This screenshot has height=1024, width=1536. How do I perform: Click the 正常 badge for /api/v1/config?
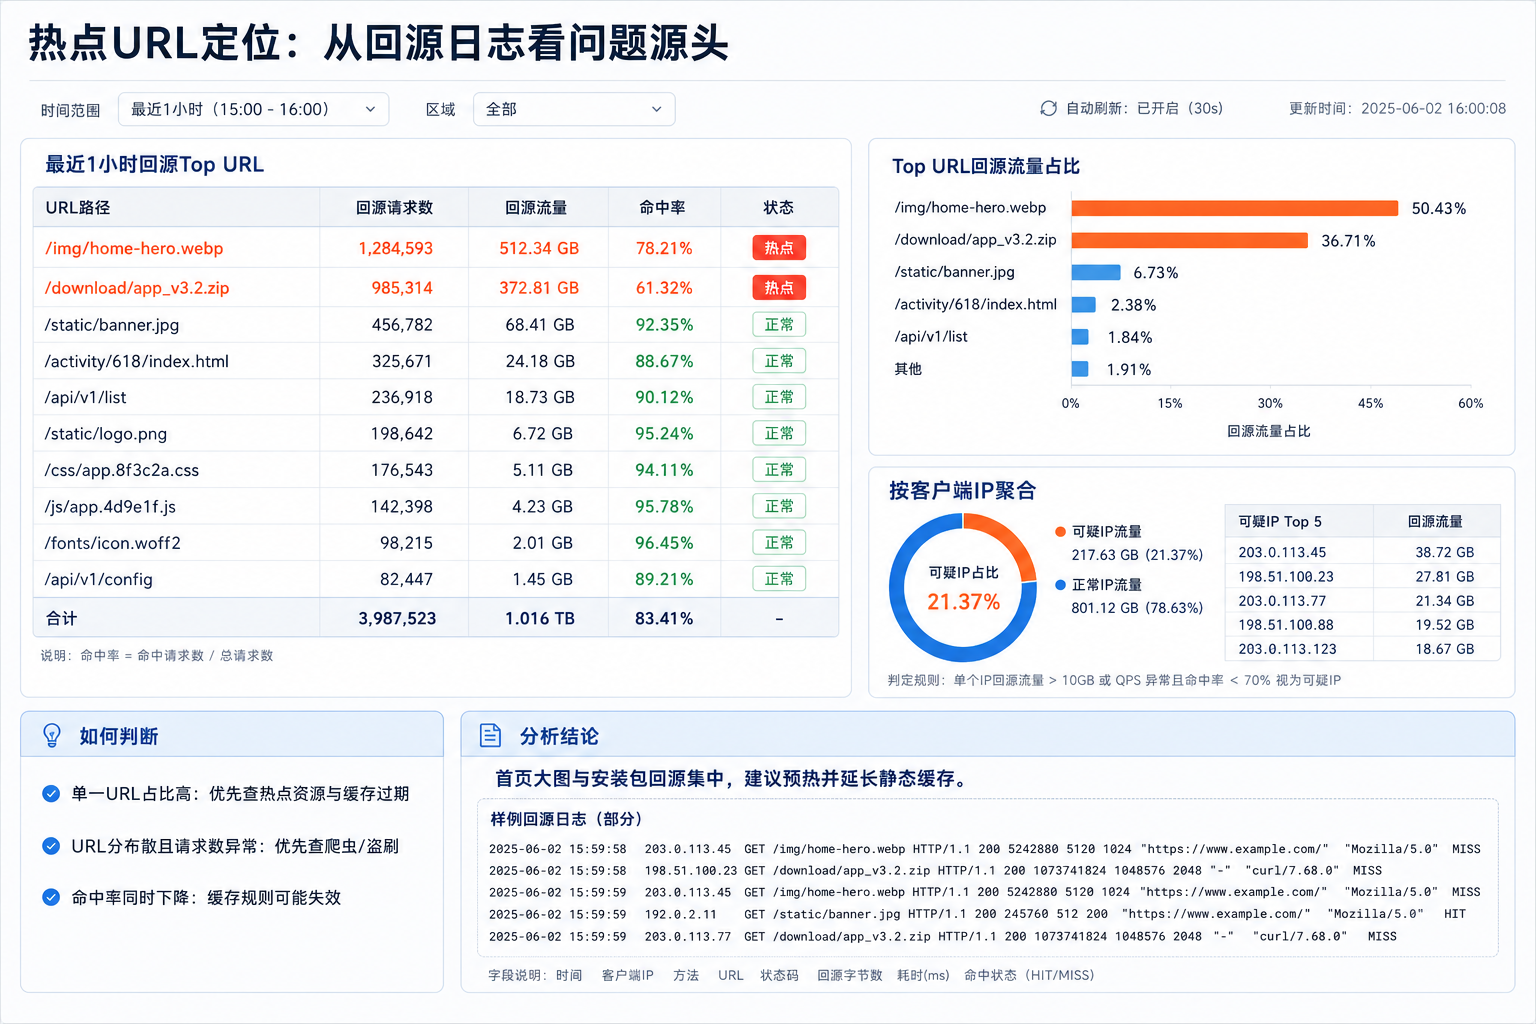779,579
